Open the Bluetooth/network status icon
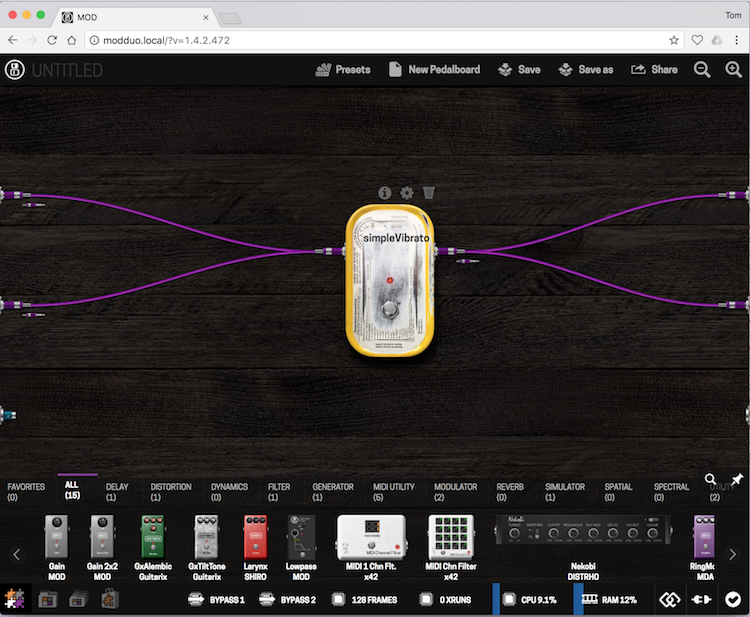The image size is (750, 617). [670, 599]
